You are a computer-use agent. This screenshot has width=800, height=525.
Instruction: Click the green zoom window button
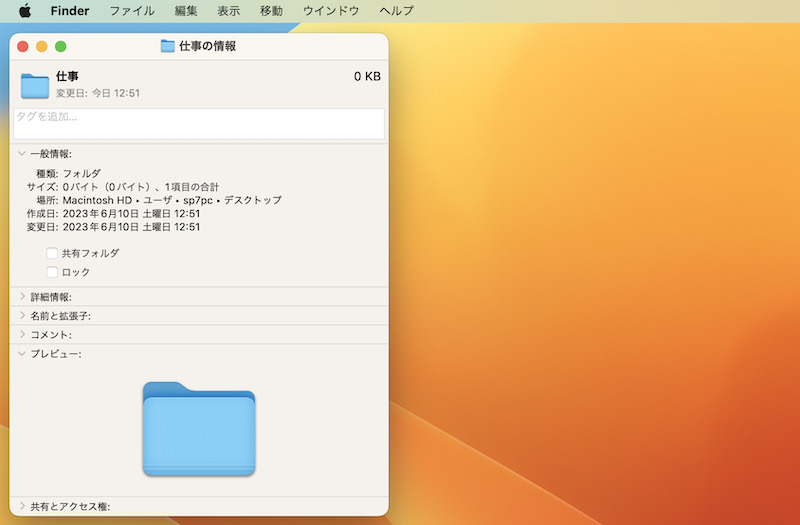pos(60,46)
